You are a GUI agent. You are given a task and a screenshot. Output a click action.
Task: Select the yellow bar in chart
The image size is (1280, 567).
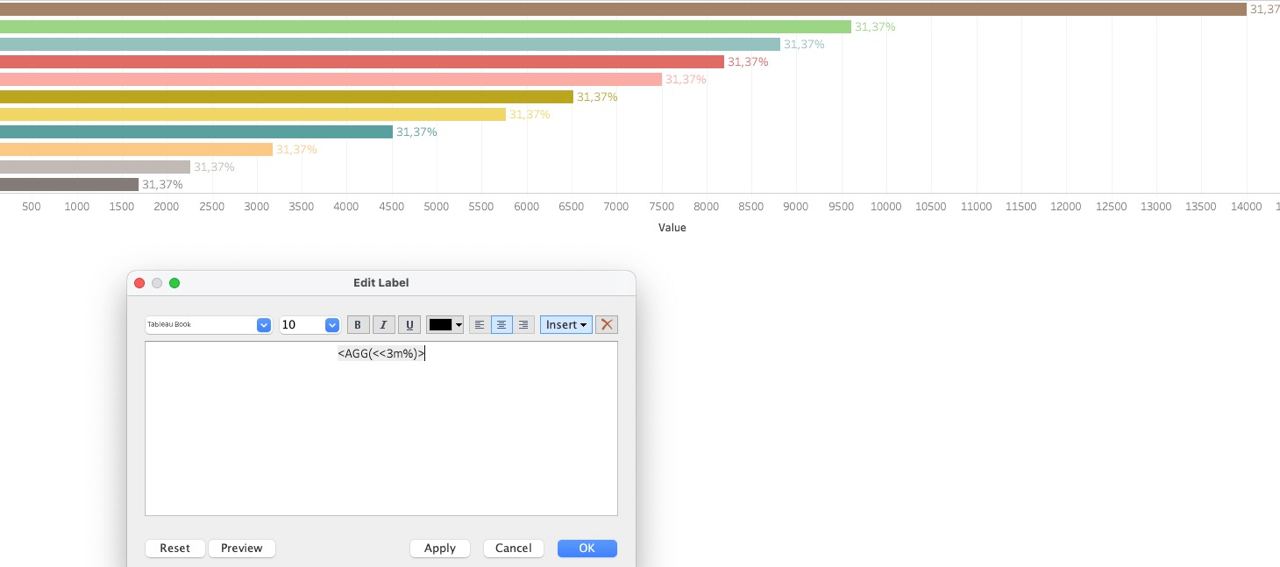253,114
